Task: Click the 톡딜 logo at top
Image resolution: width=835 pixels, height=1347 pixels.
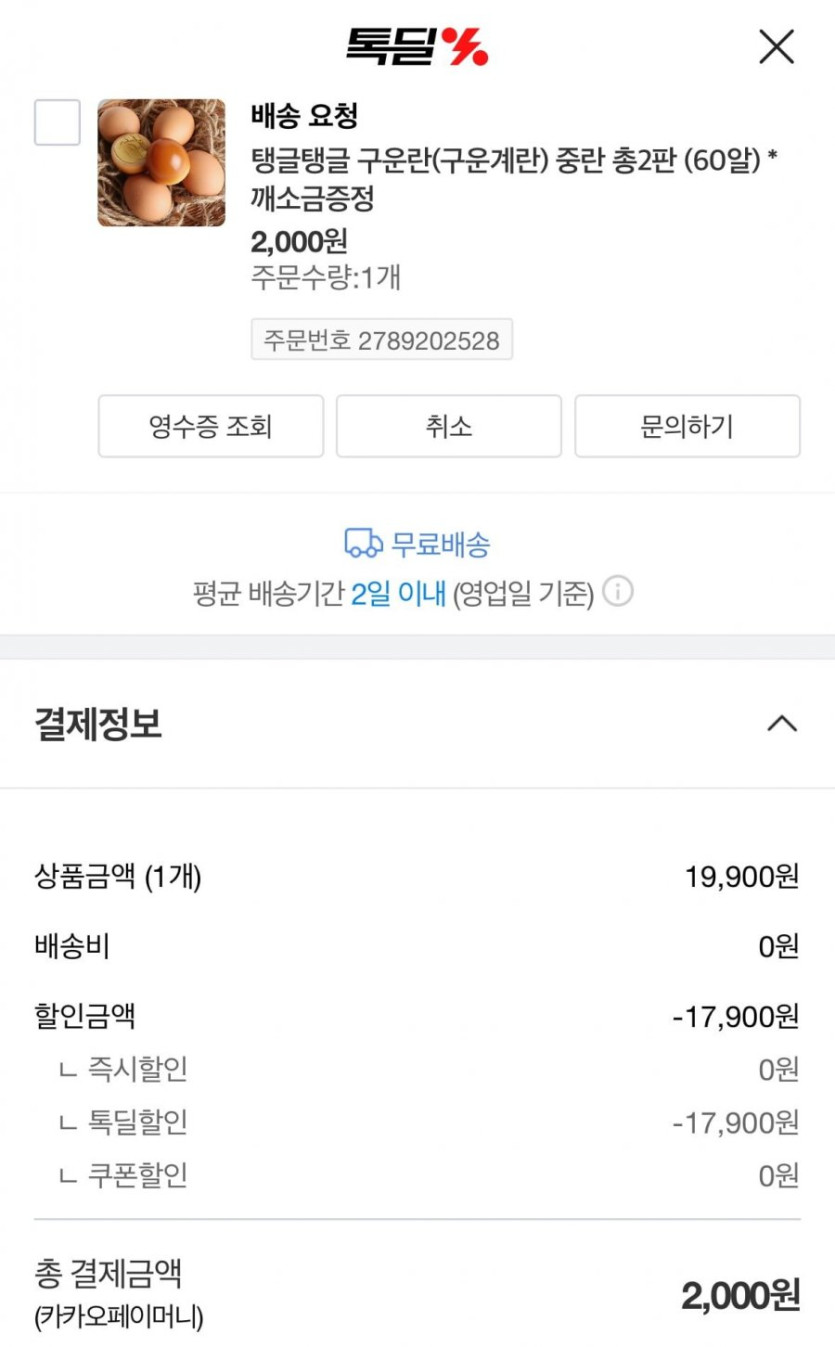Action: 416,46
